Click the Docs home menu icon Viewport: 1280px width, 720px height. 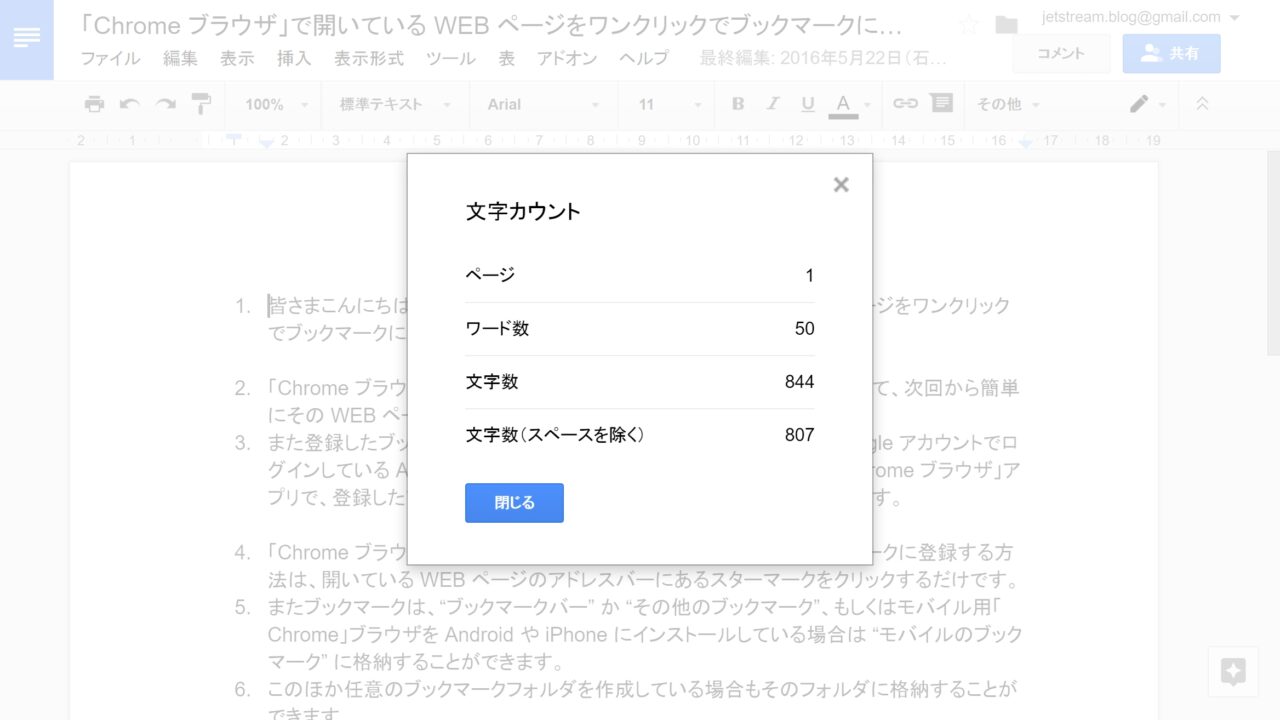(27, 37)
